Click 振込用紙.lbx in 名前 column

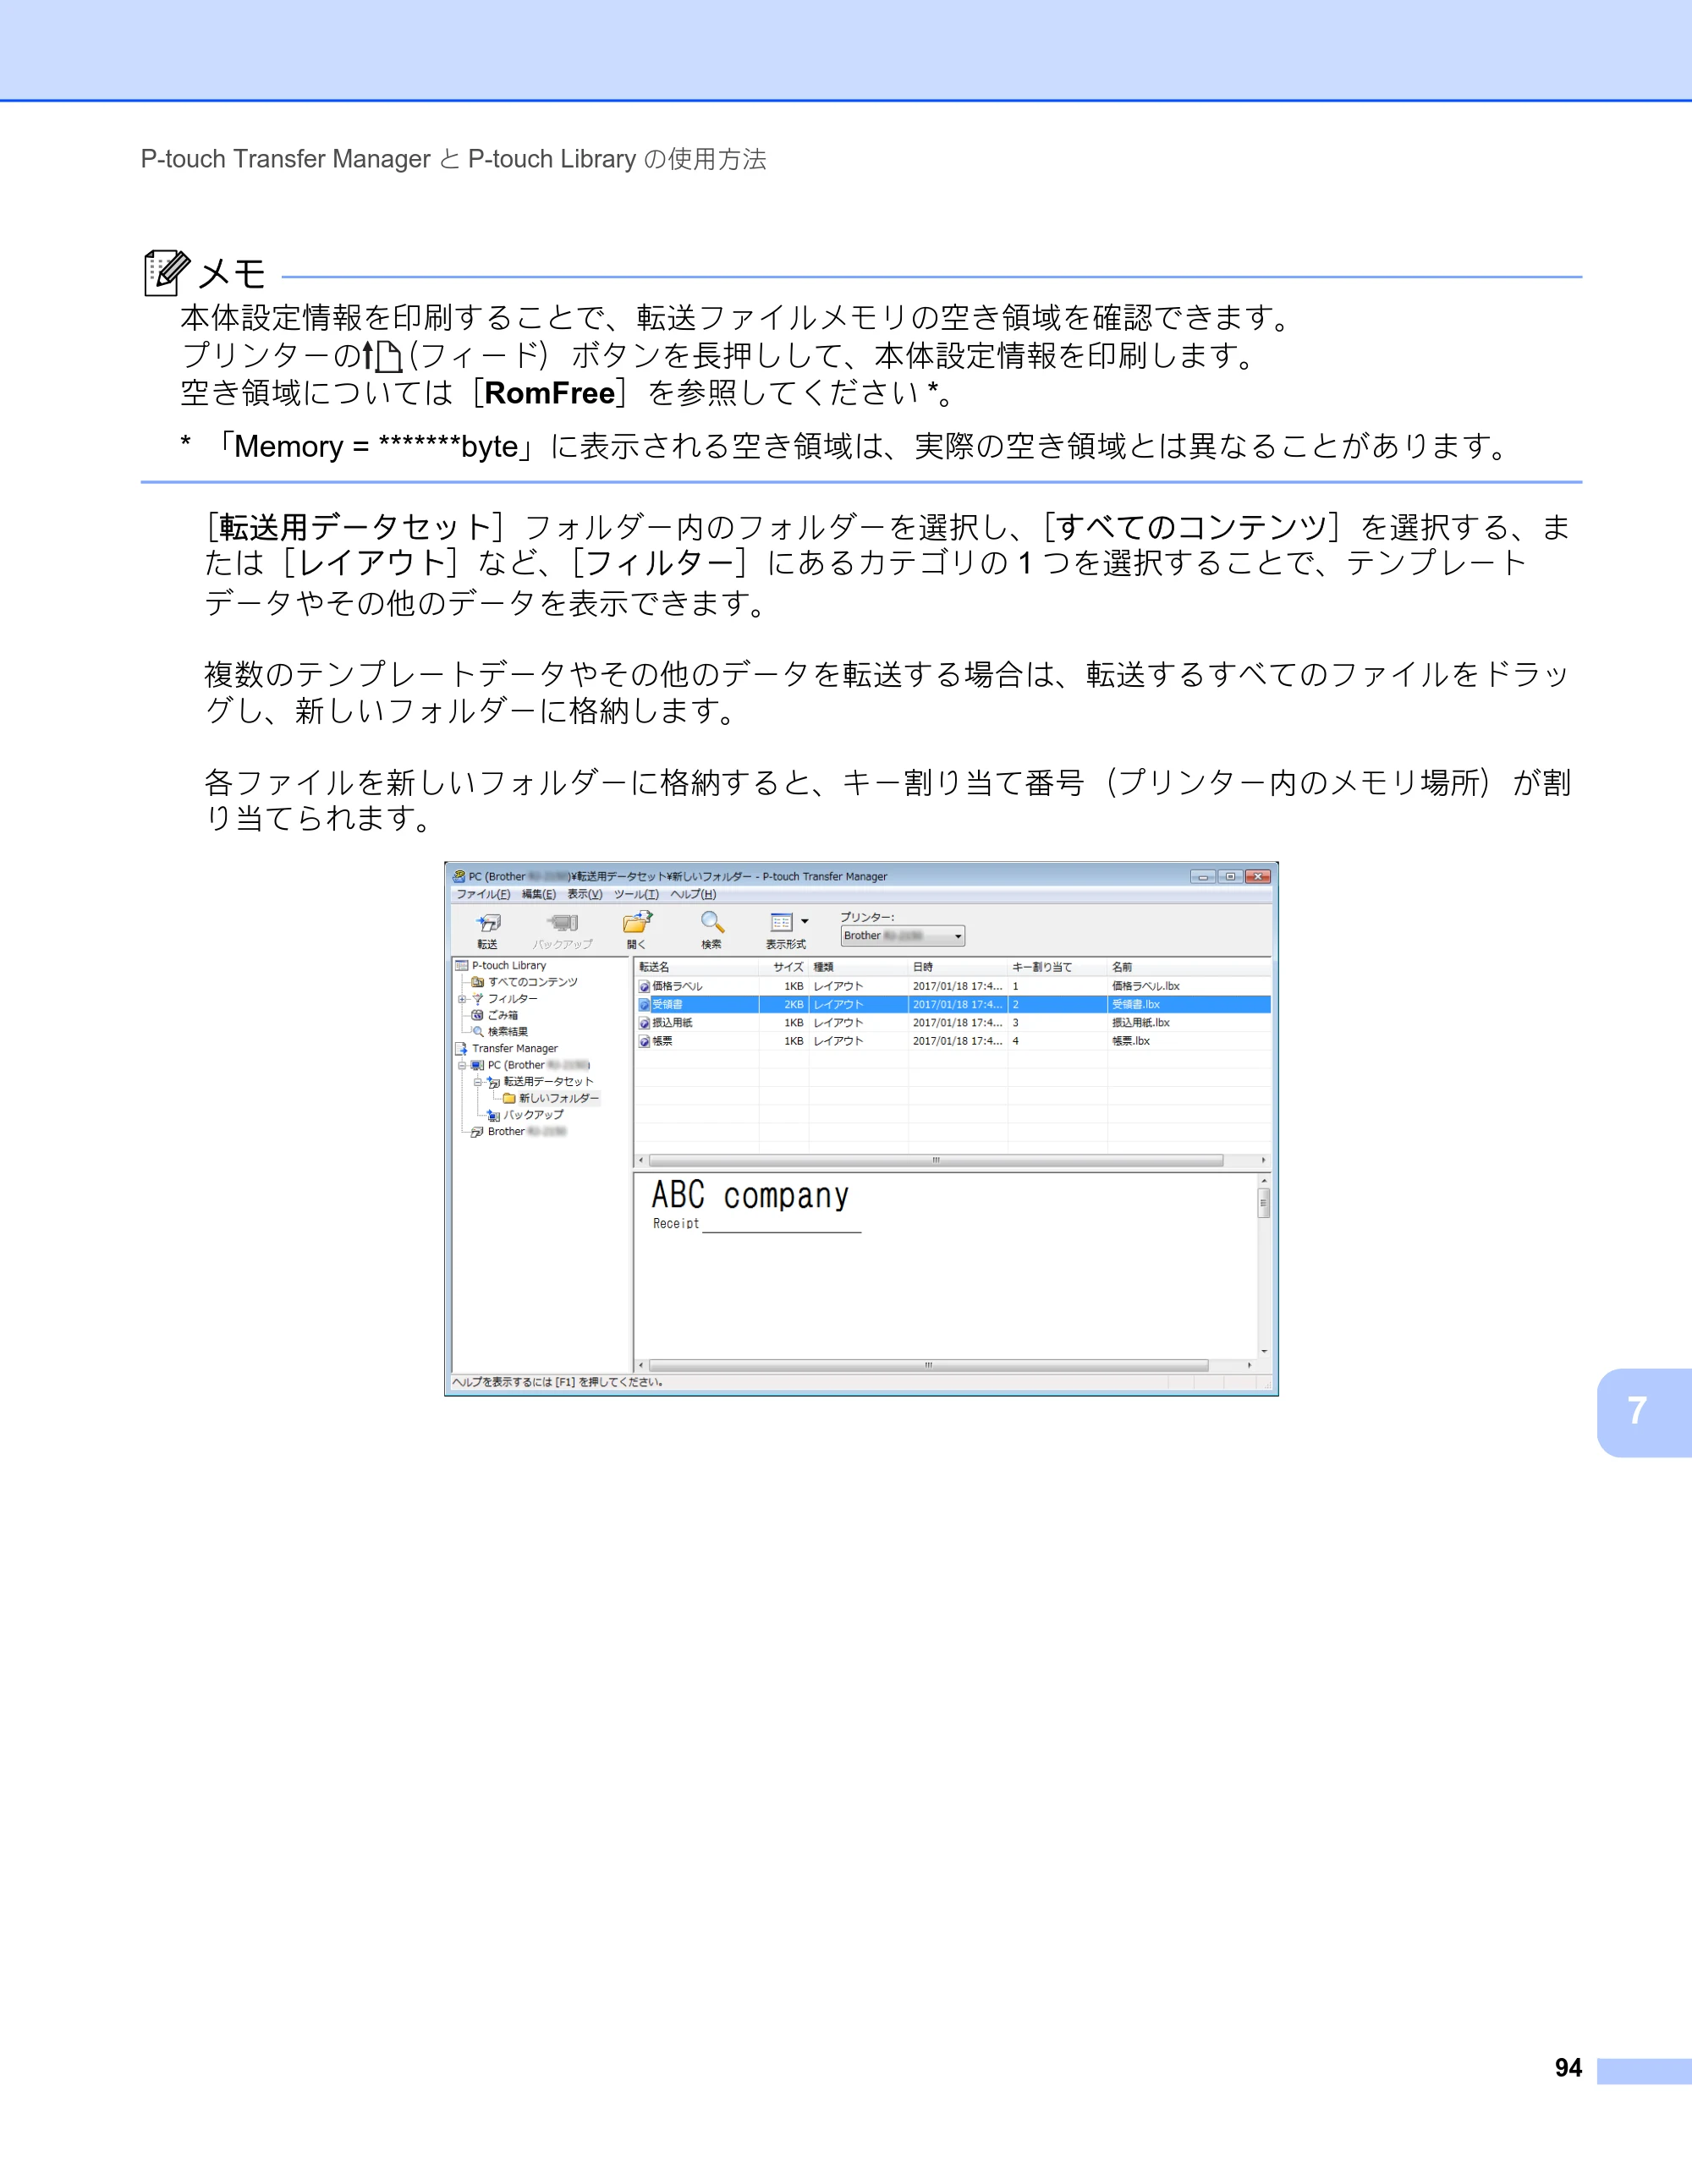coord(1141,1023)
